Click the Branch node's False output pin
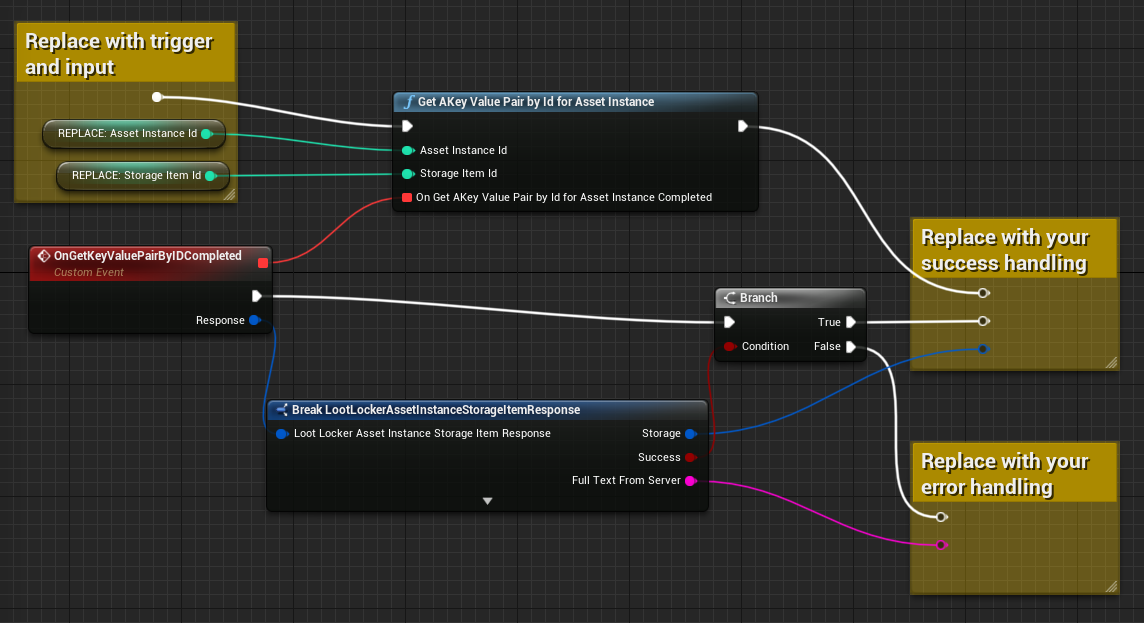 click(x=850, y=347)
